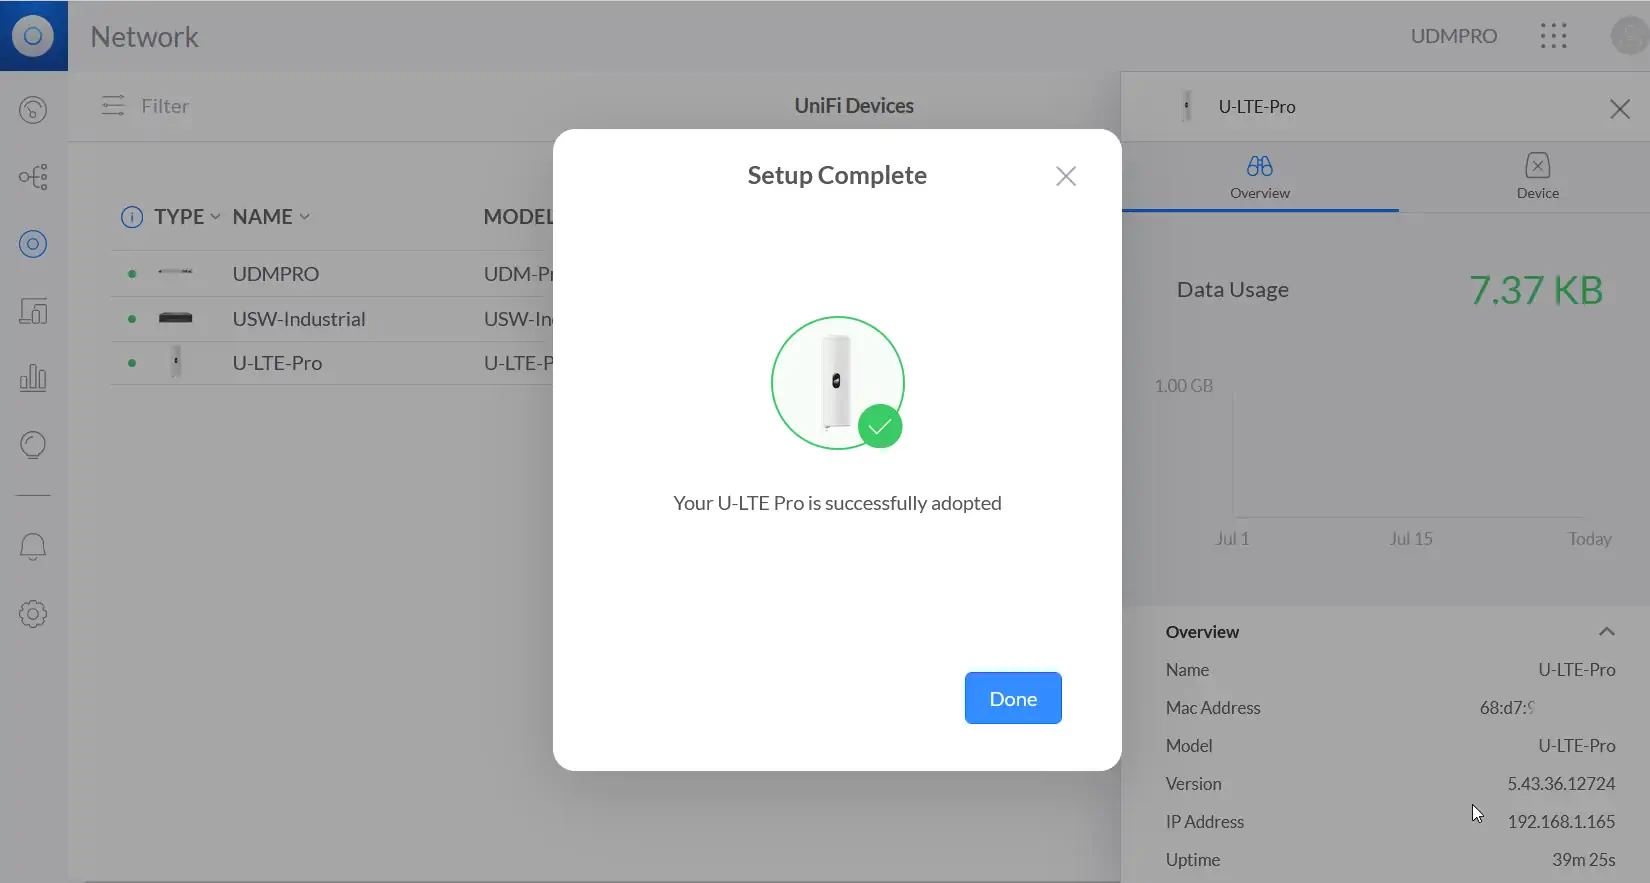This screenshot has width=1650, height=883.
Task: Open the settings gear icon
Action: pos(33,614)
